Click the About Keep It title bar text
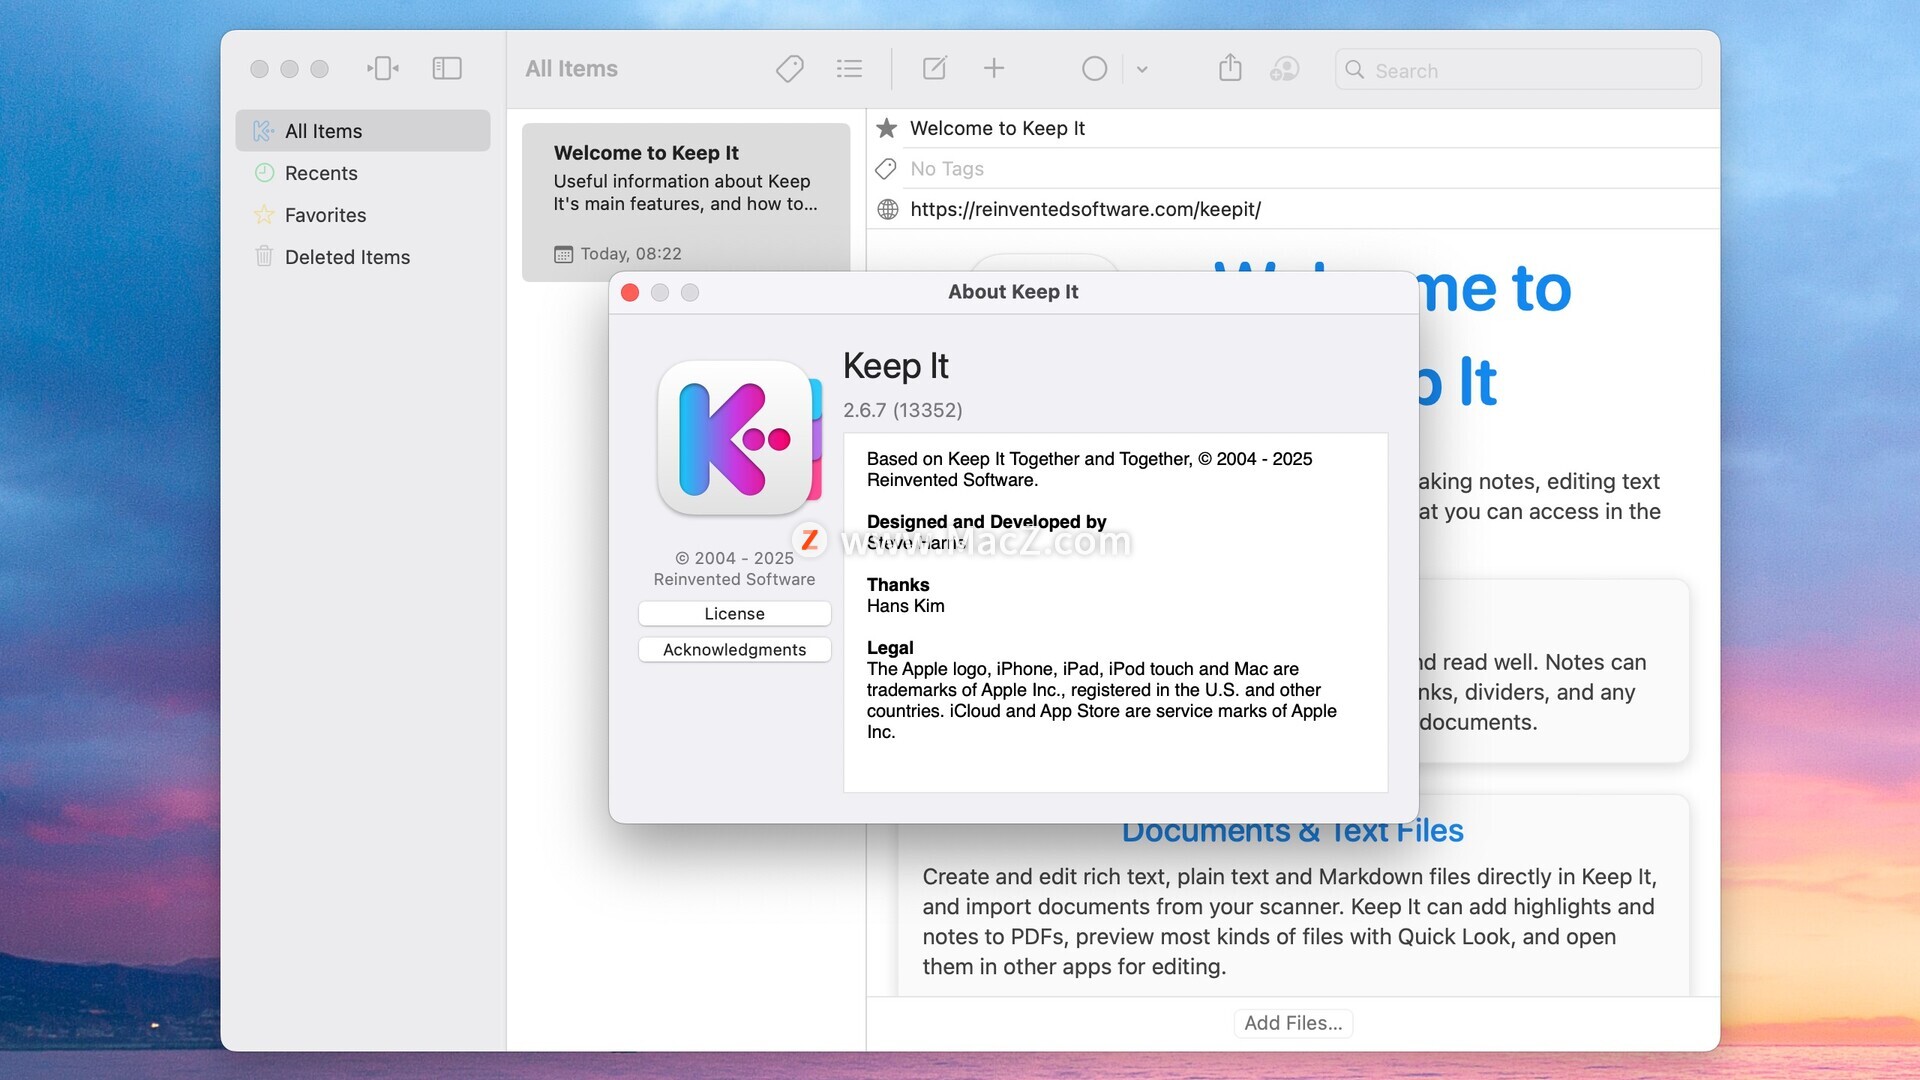This screenshot has height=1080, width=1920. click(x=1013, y=292)
